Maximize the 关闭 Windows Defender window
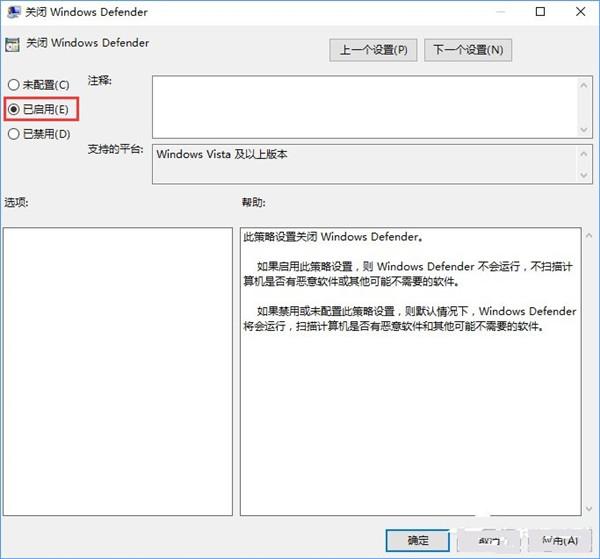The image size is (600, 559). coord(540,12)
